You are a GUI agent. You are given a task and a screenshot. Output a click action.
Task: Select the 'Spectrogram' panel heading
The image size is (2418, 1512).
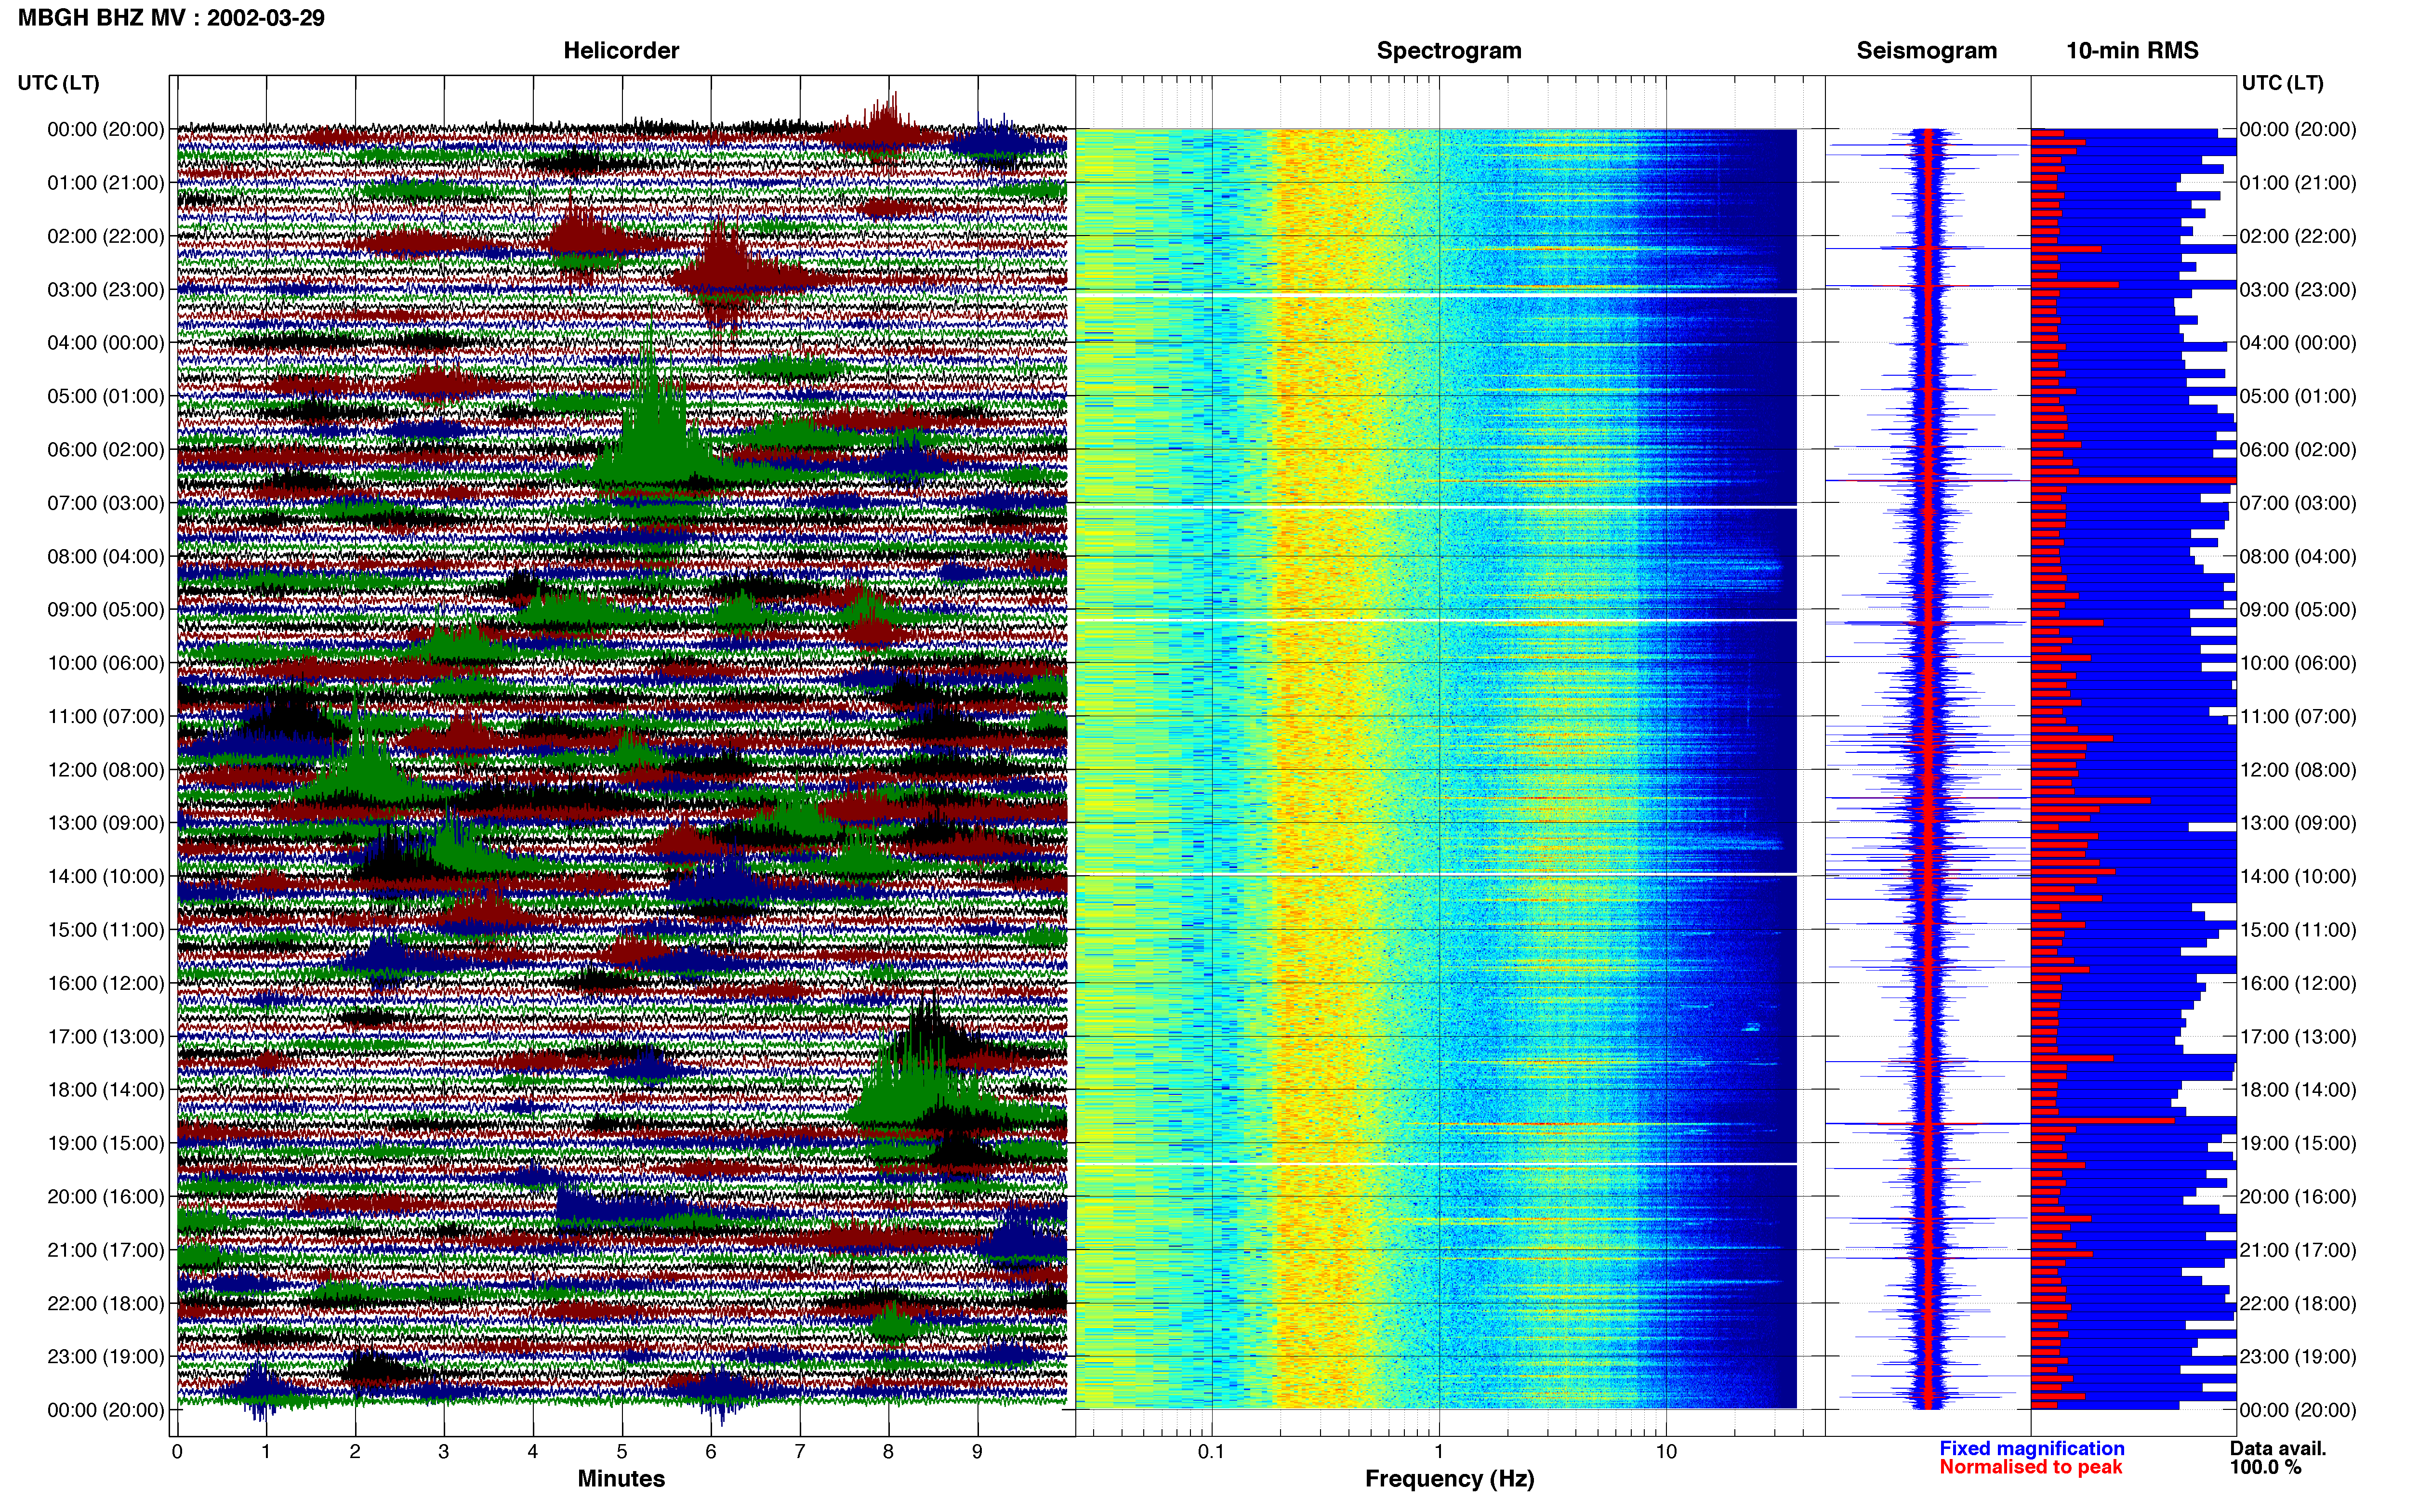(1449, 50)
